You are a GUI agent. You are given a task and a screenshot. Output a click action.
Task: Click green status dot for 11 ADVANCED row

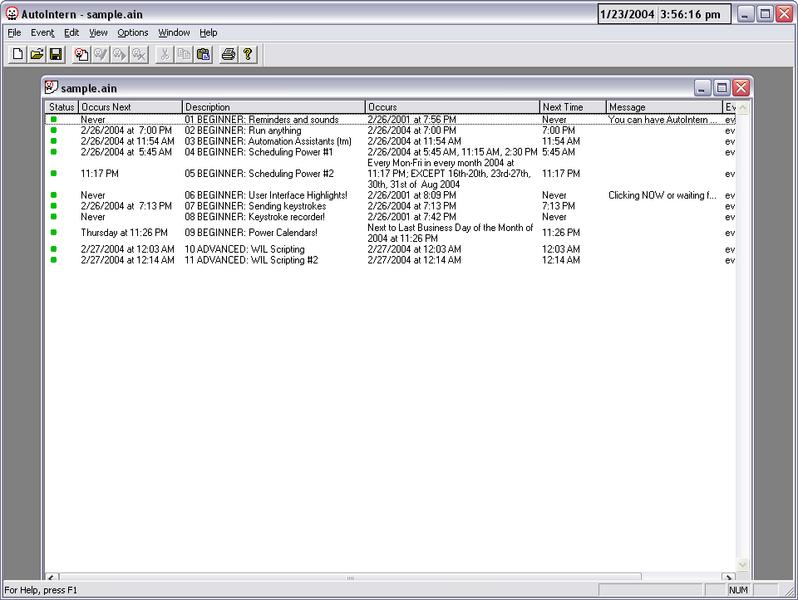[54, 260]
